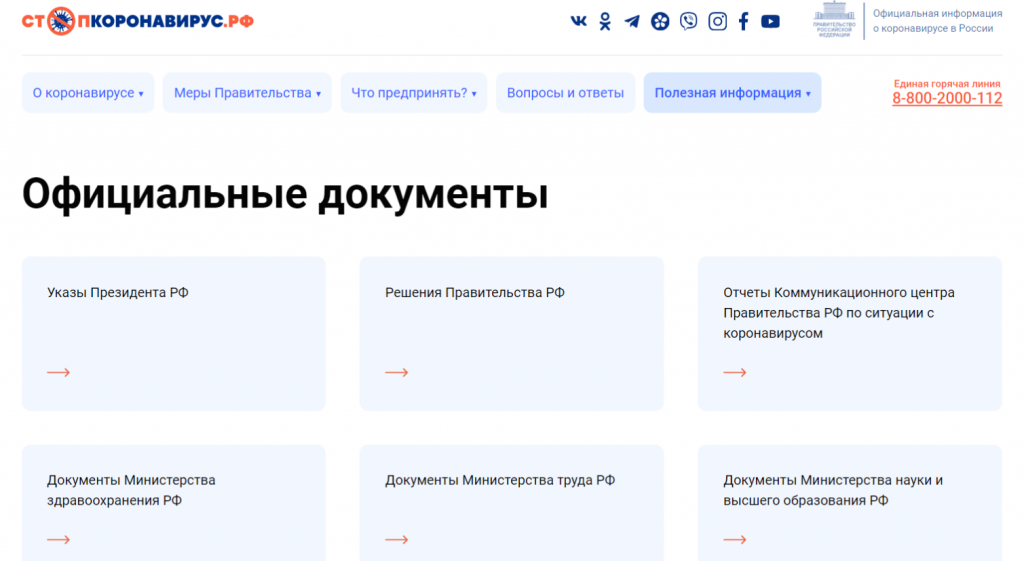Open «Решения Правительства РФ» card
The image size is (1024, 561).
[511, 333]
